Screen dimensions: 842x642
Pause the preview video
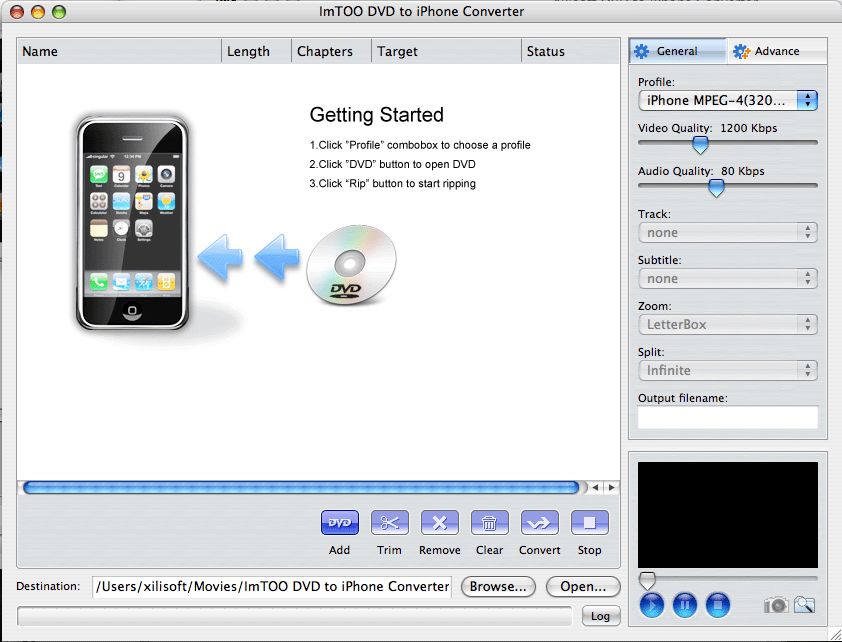pos(685,605)
